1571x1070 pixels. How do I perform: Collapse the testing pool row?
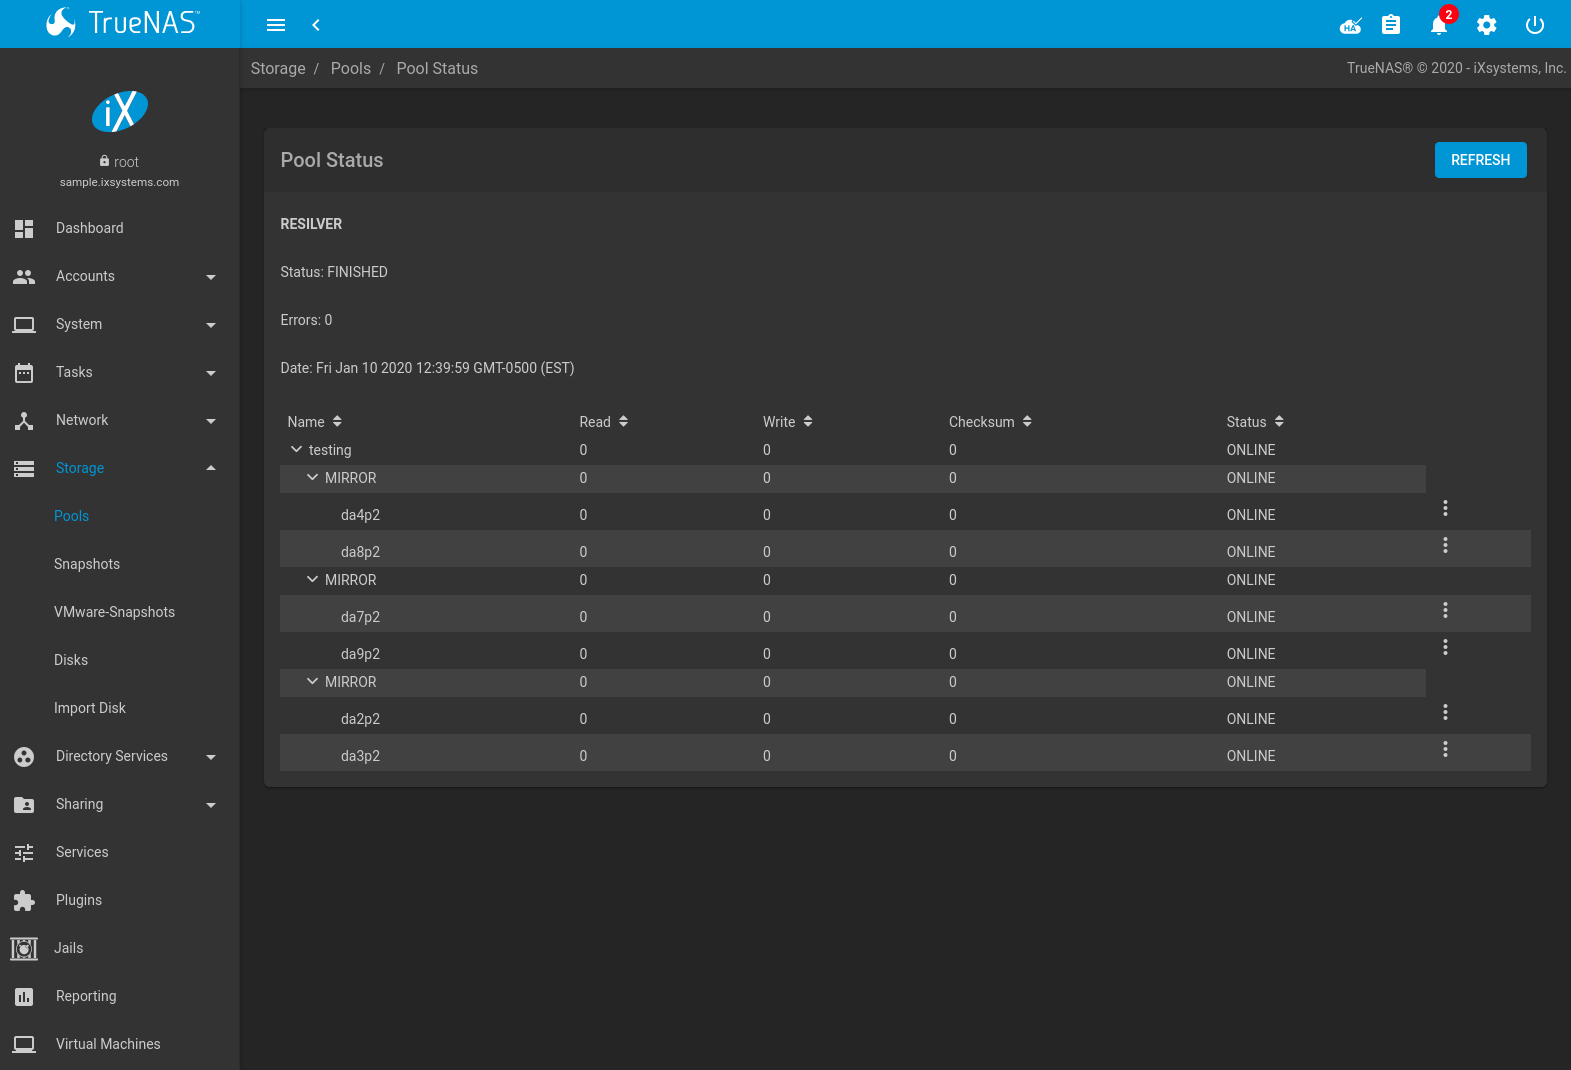296,450
